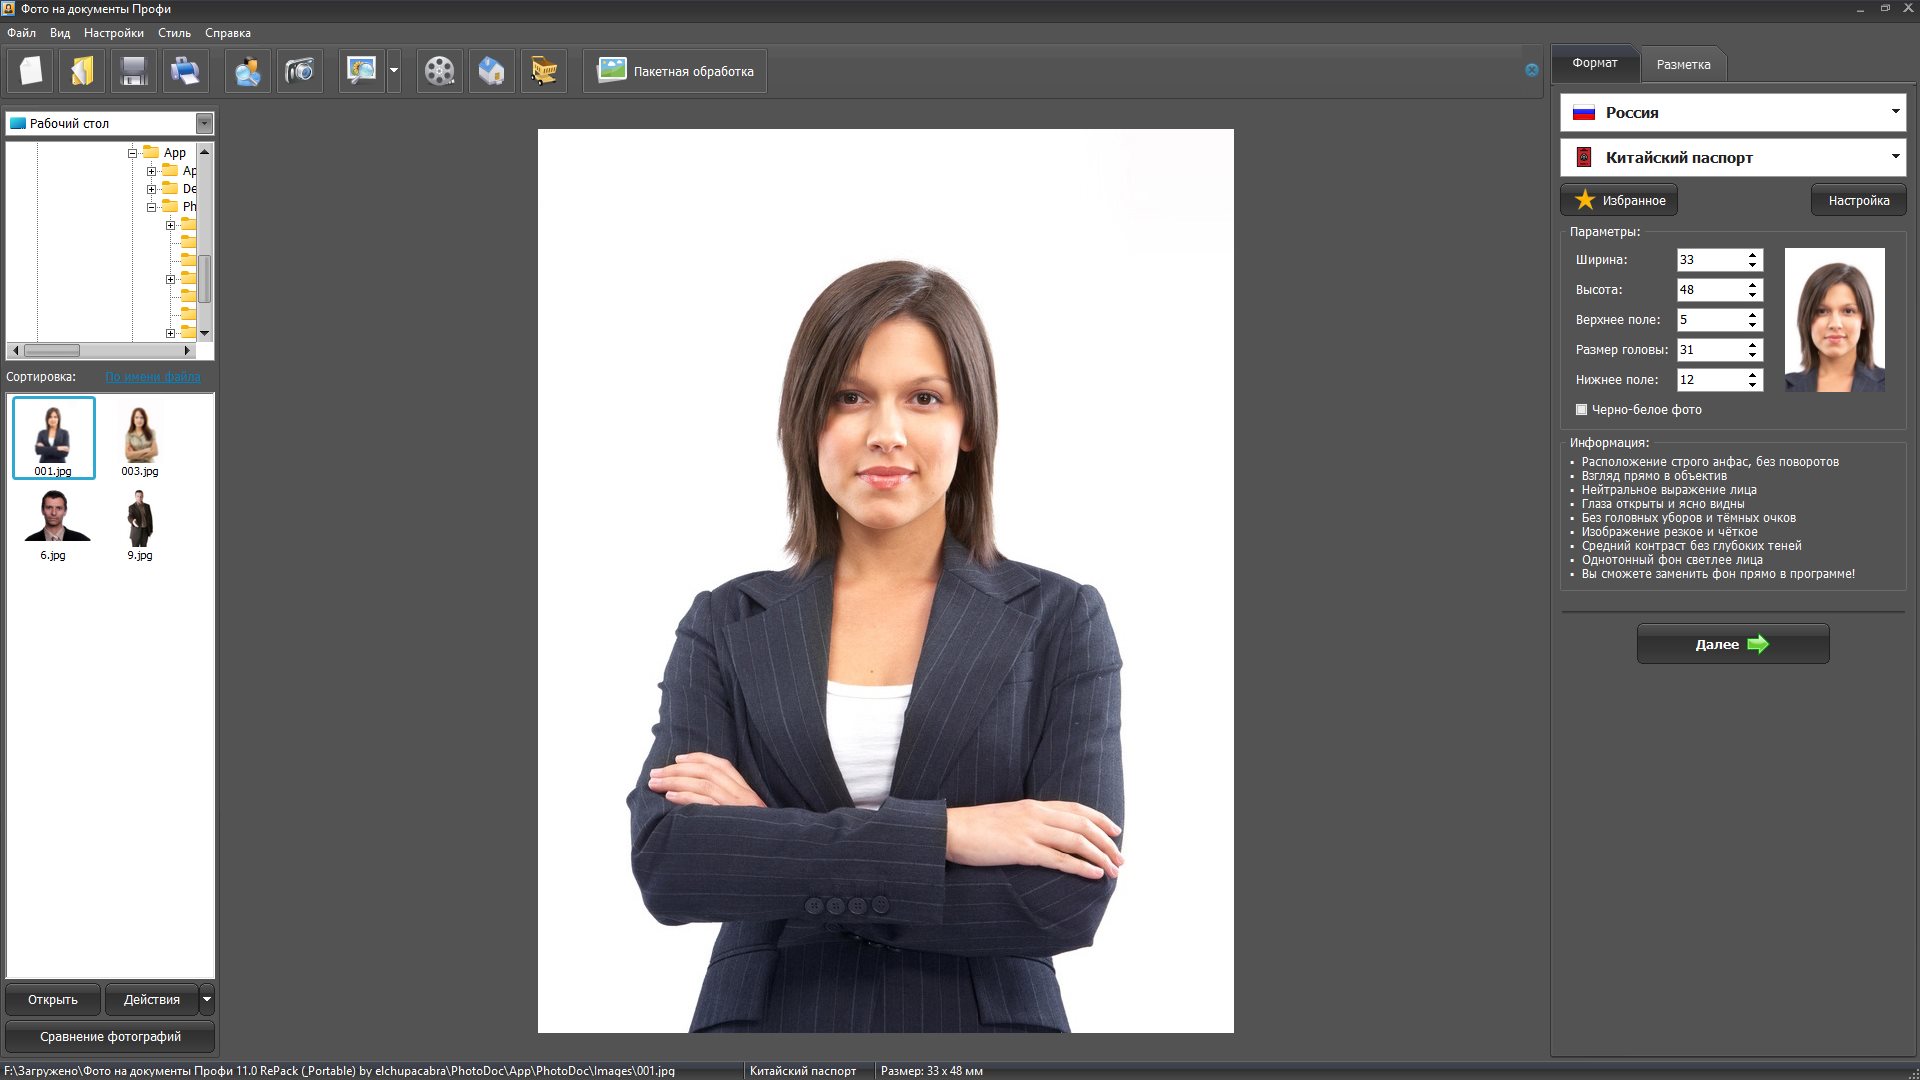This screenshot has height=1080, width=1920.
Task: Collapse the App folder tree node
Action: (x=132, y=153)
